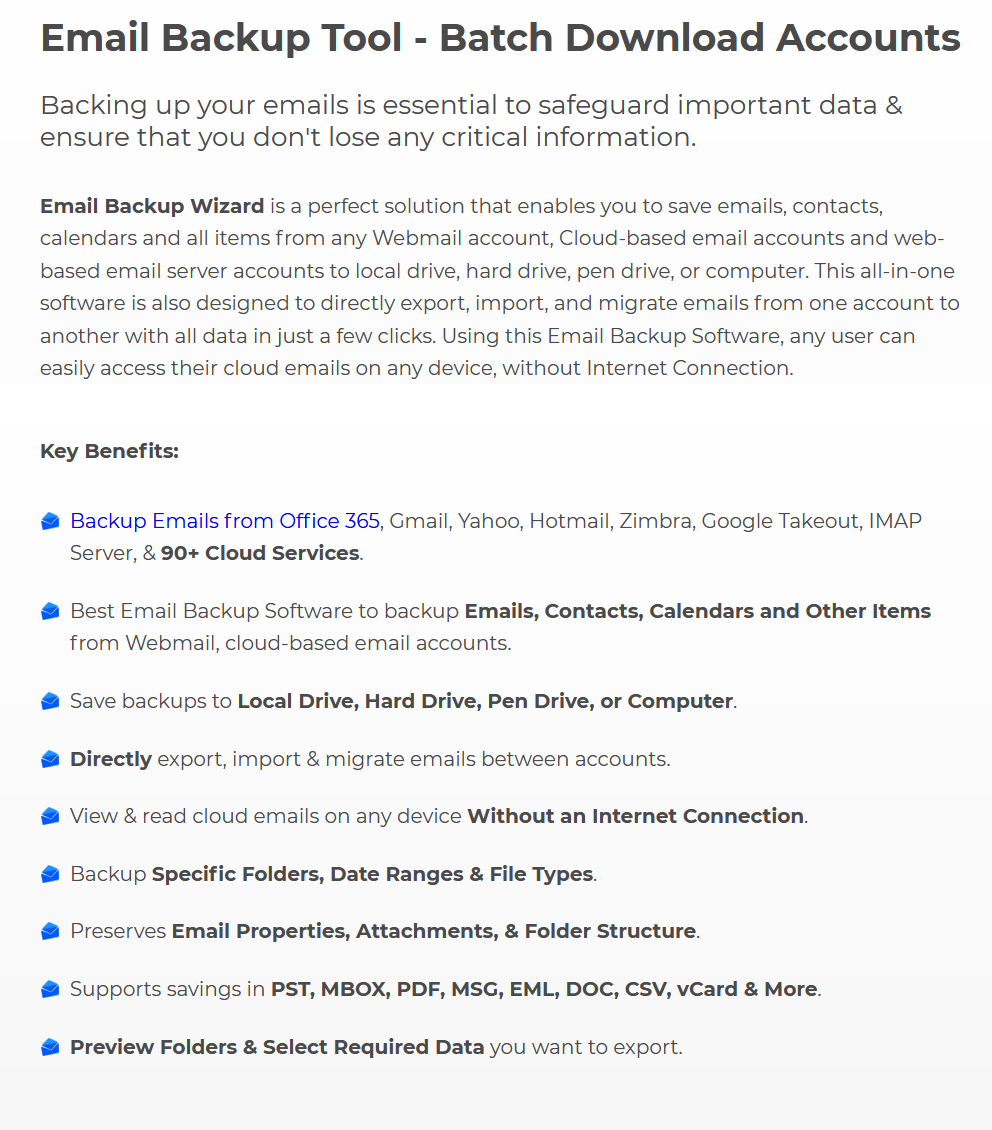The width and height of the screenshot is (992, 1130).
Task: Open the Backup Emails from Office 365 link
Action: tap(225, 521)
